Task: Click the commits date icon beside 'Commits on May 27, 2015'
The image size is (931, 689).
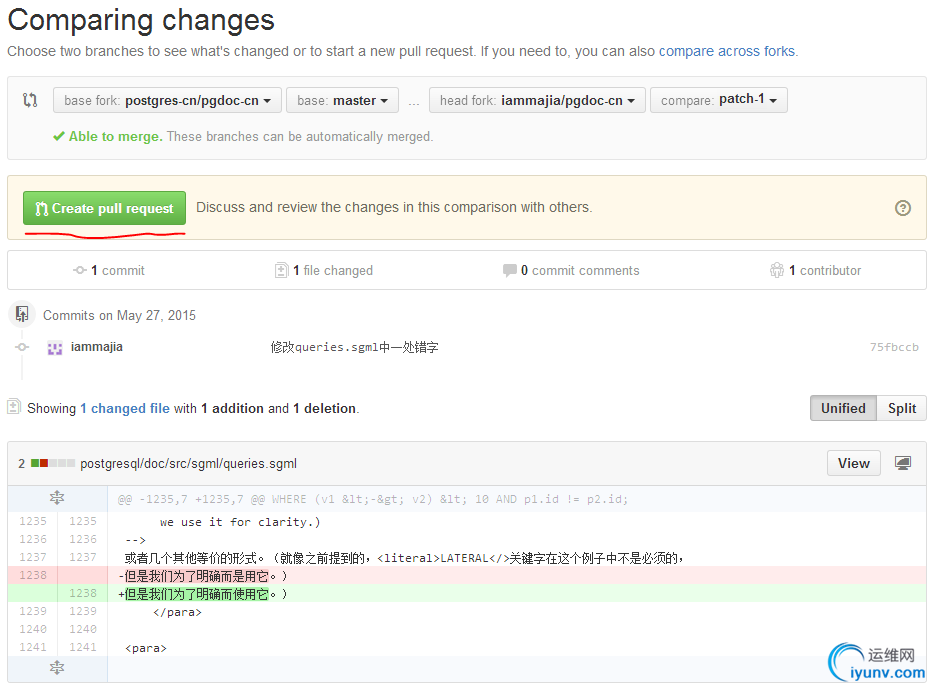Action: click(x=22, y=314)
